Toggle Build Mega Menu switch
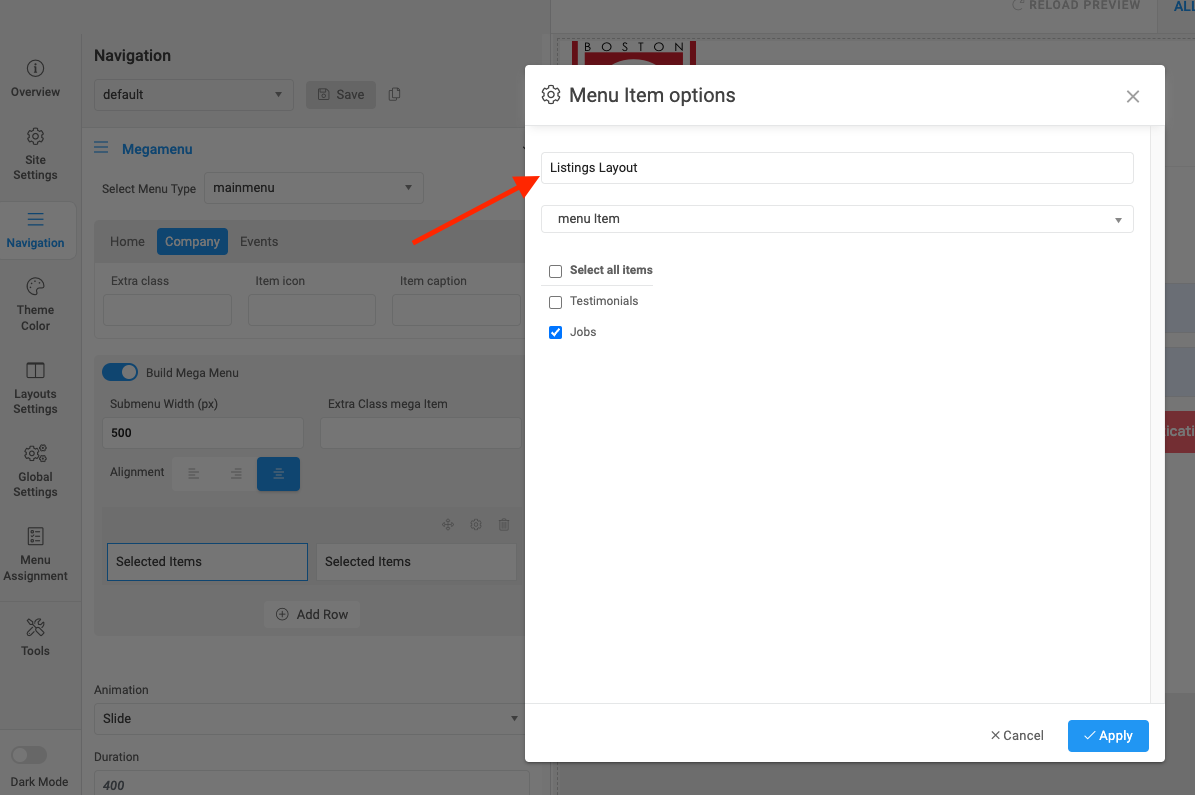The image size is (1195, 795). coord(120,372)
